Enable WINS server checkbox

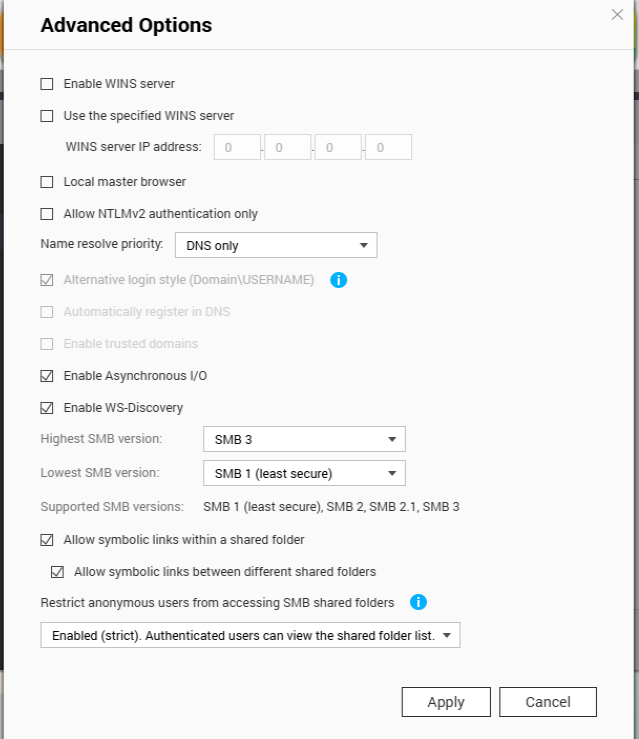47,84
